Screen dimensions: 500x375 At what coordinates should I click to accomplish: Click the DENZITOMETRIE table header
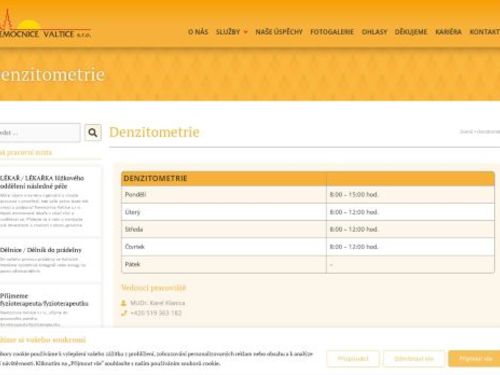point(155,179)
